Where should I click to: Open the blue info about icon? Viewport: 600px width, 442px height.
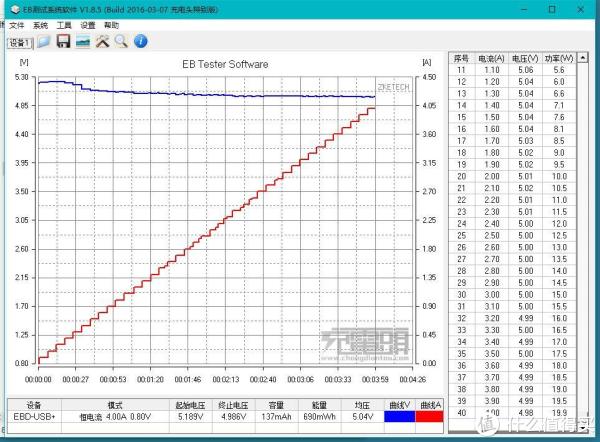point(141,41)
